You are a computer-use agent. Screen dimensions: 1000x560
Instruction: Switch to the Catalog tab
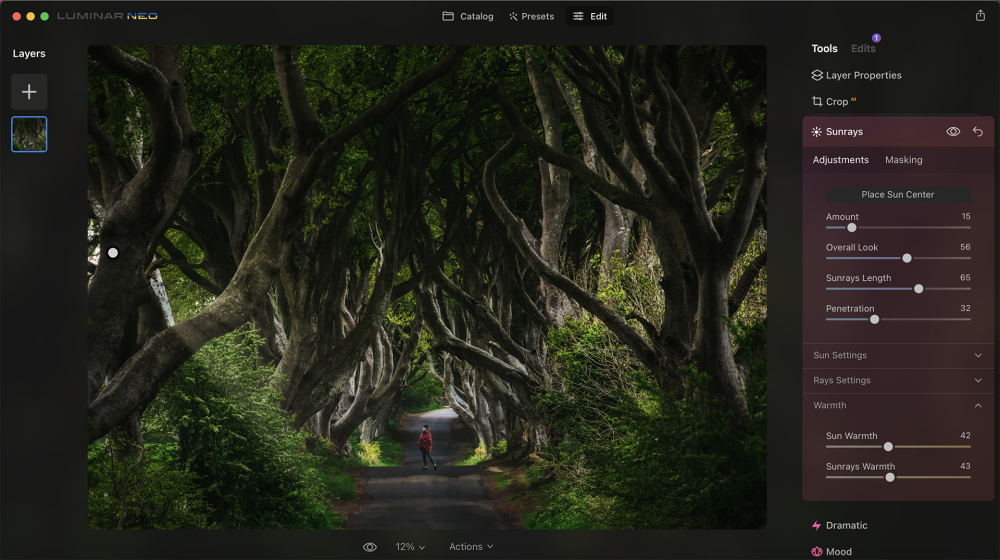(x=468, y=16)
